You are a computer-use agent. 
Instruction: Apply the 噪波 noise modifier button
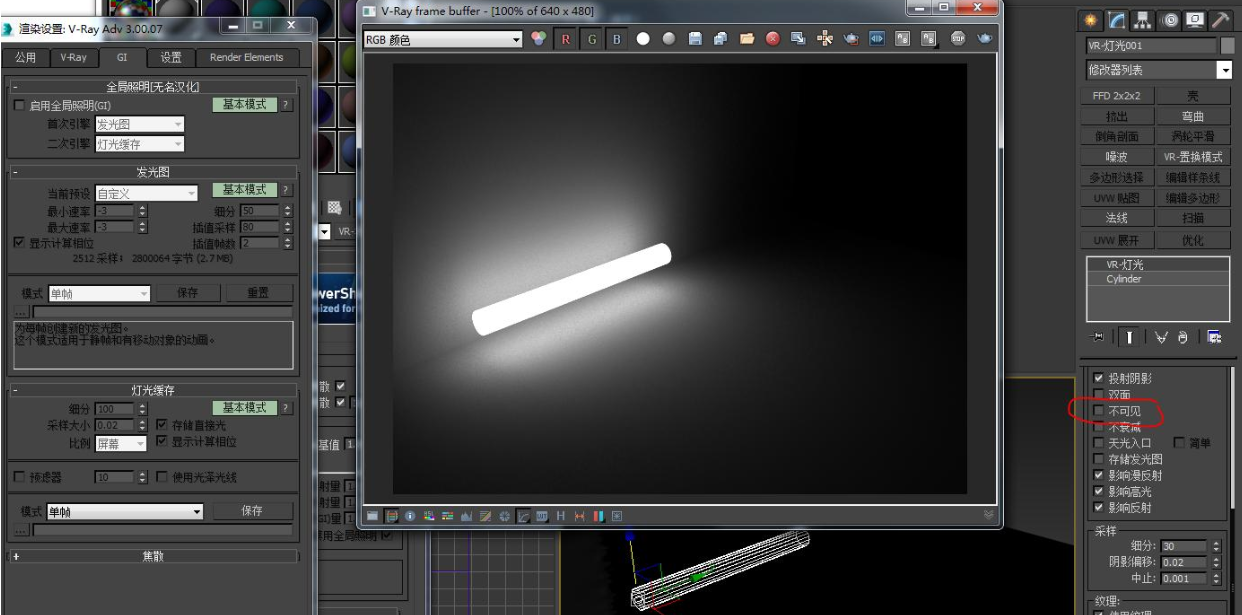tap(1116, 157)
